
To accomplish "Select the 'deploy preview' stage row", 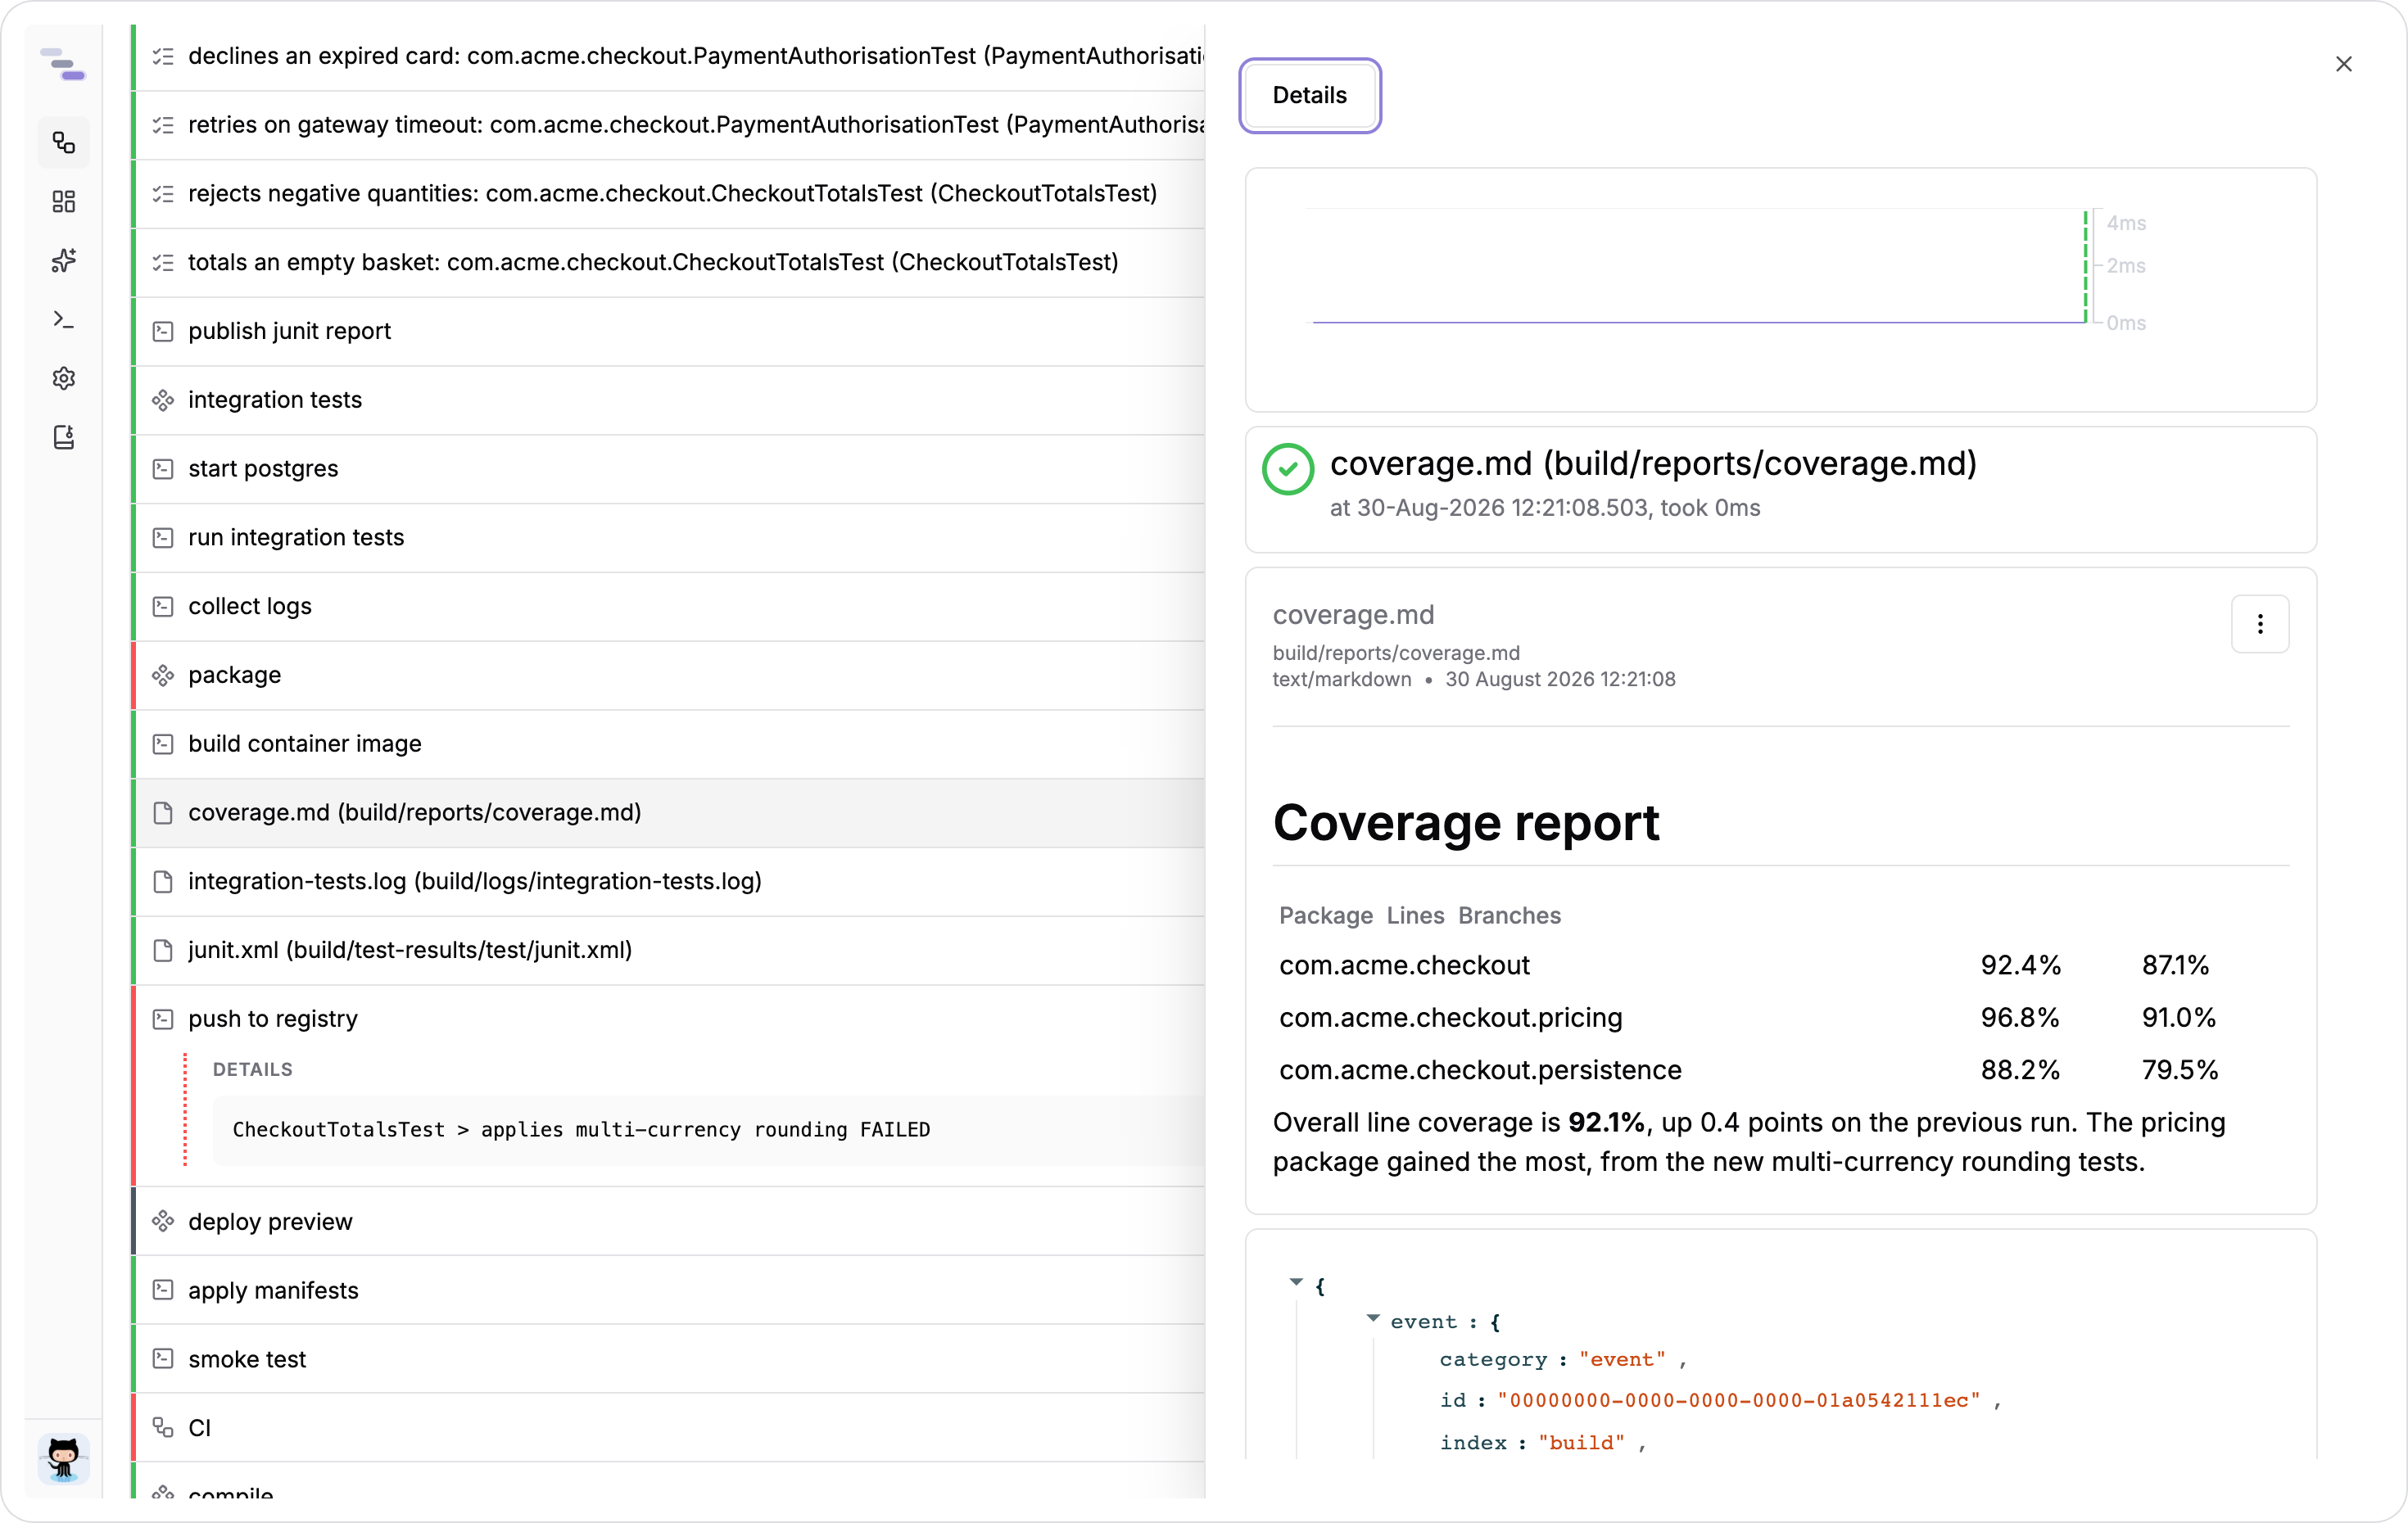I will (x=669, y=1222).
